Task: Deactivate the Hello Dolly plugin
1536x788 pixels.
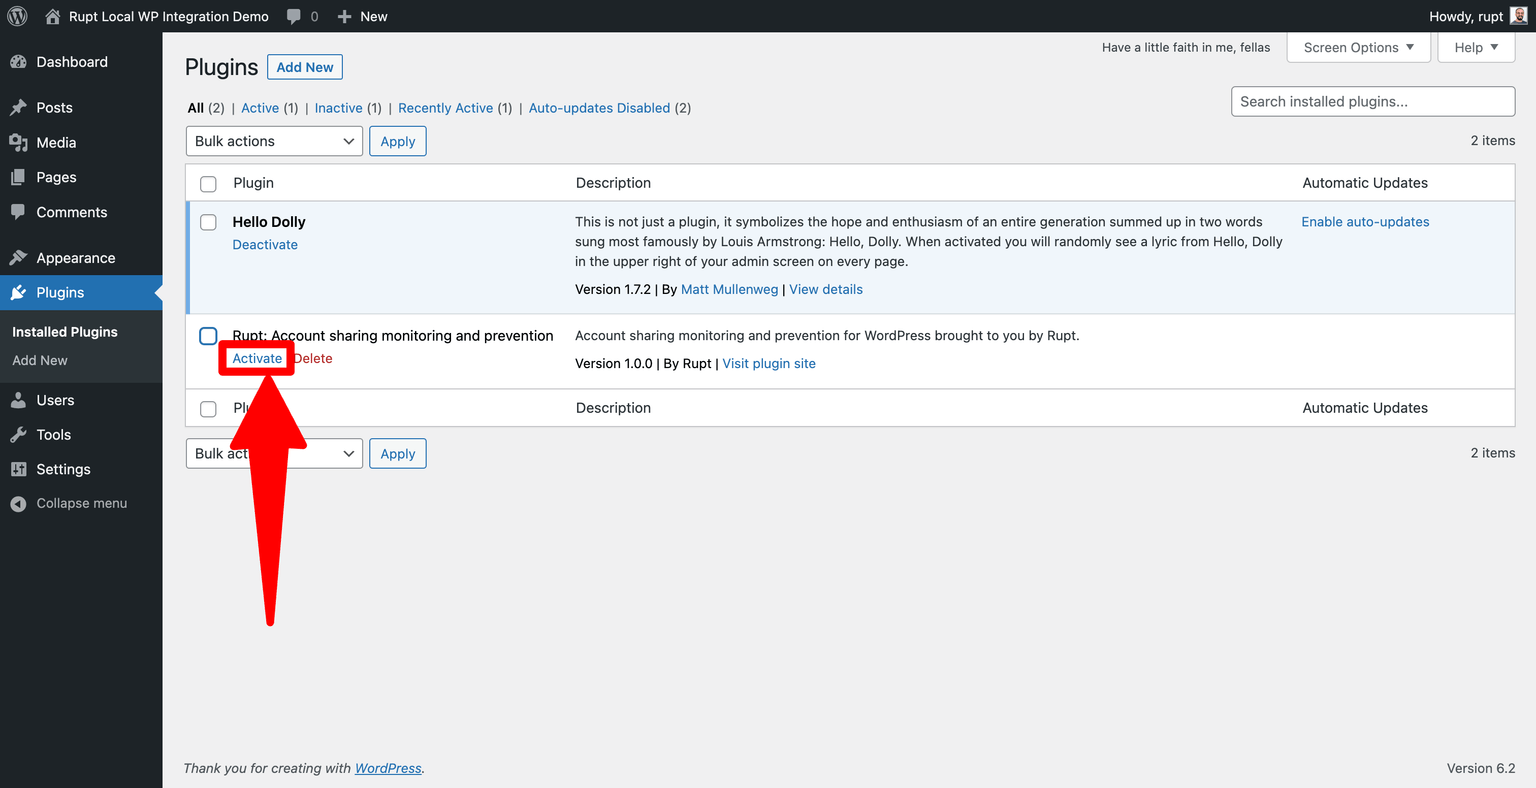Action: pos(265,245)
